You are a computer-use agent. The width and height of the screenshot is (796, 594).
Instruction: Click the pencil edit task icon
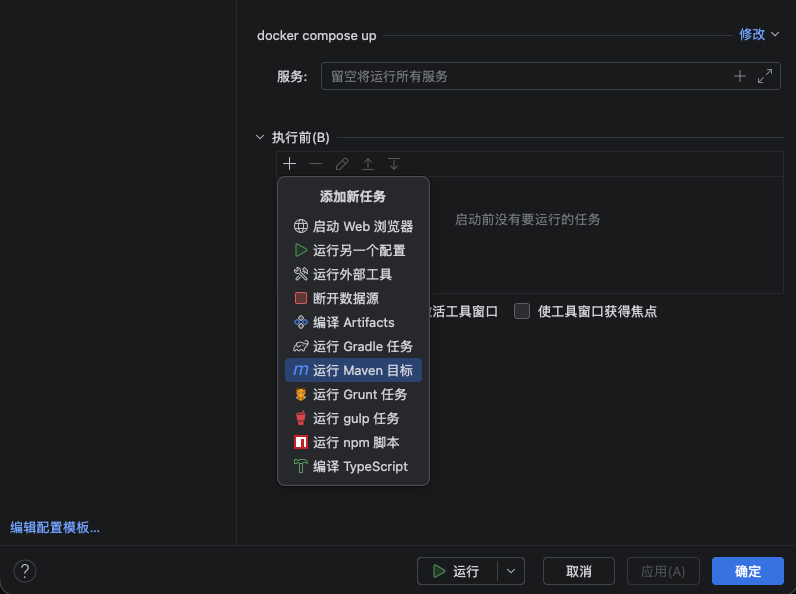[x=342, y=163]
